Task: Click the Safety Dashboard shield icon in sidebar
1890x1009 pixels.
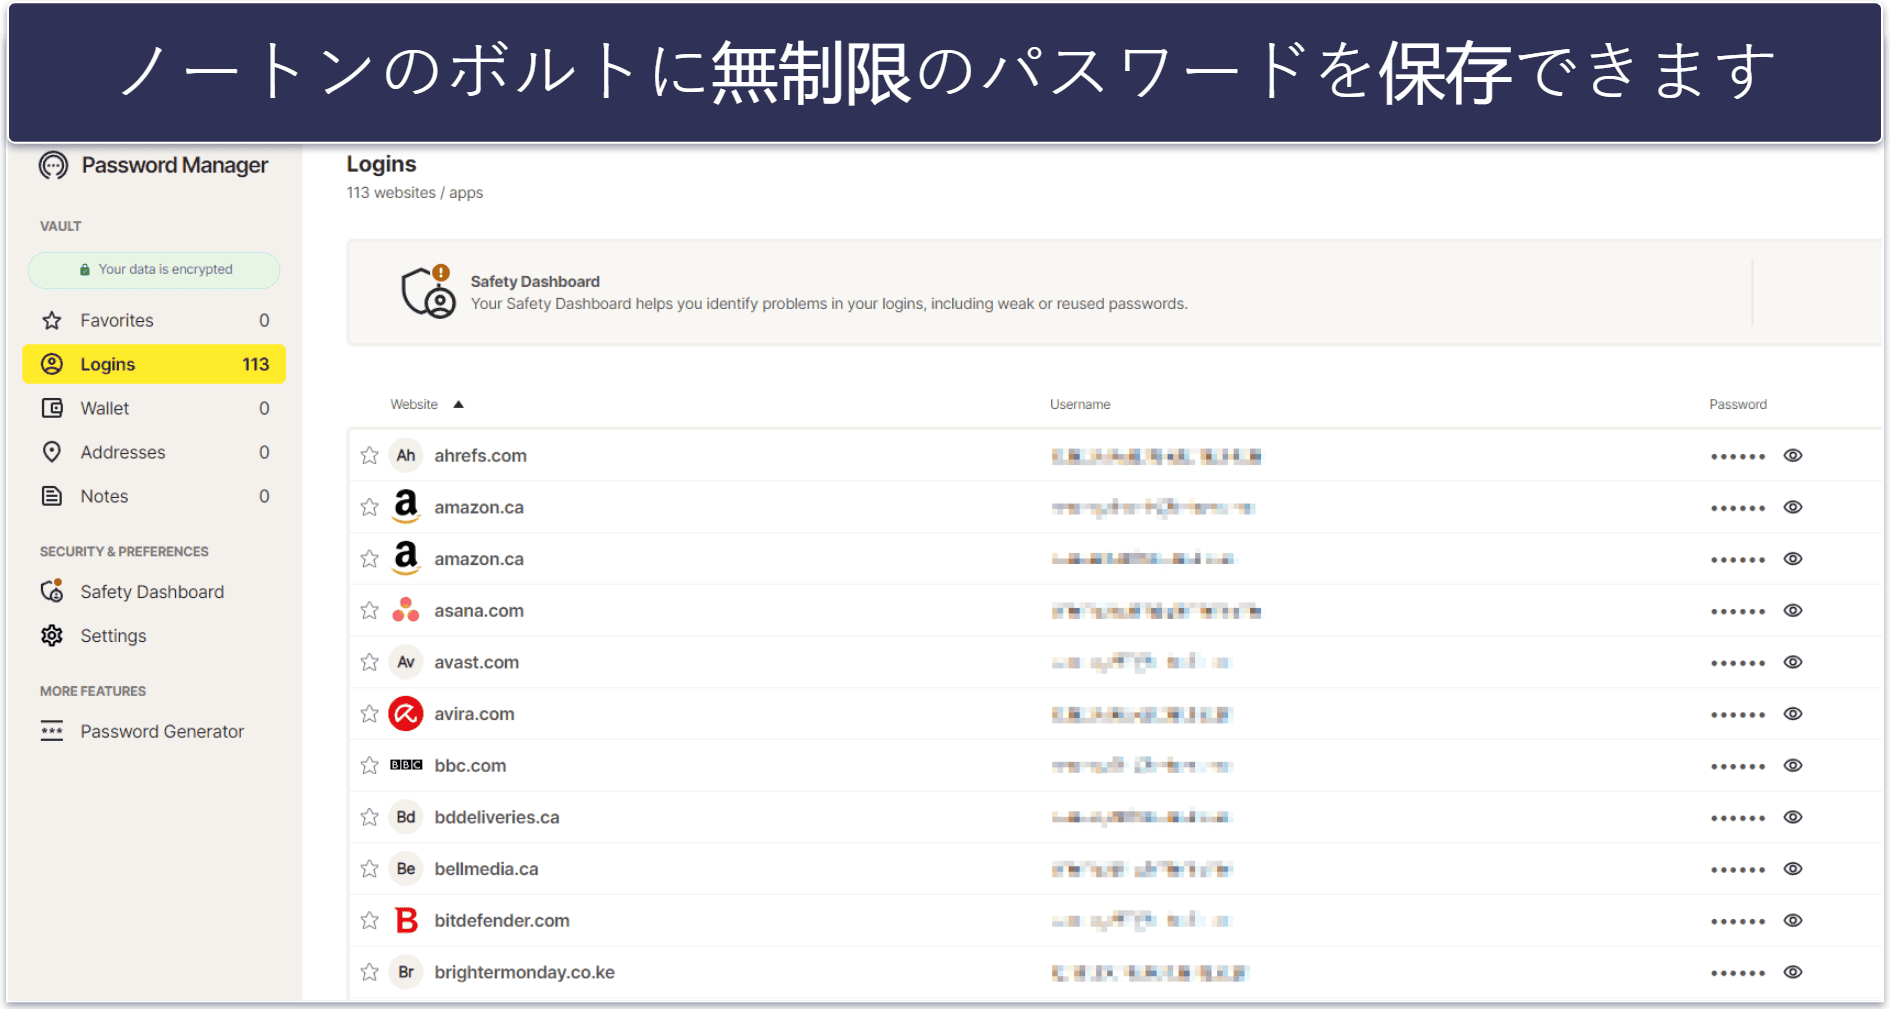Action: point(52,591)
